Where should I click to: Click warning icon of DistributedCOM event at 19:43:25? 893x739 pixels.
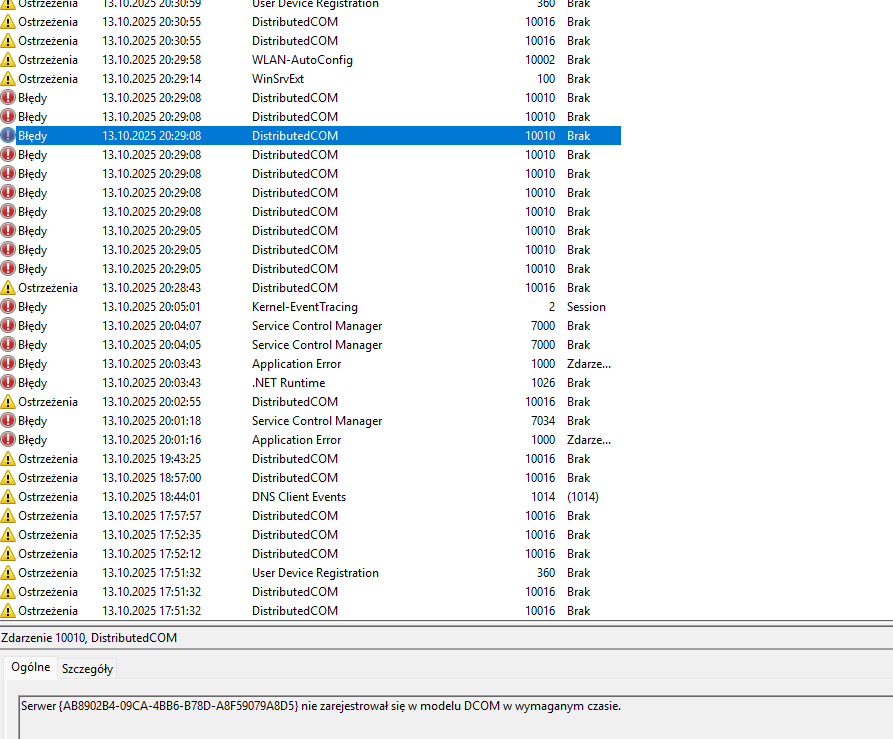pyautogui.click(x=8, y=459)
